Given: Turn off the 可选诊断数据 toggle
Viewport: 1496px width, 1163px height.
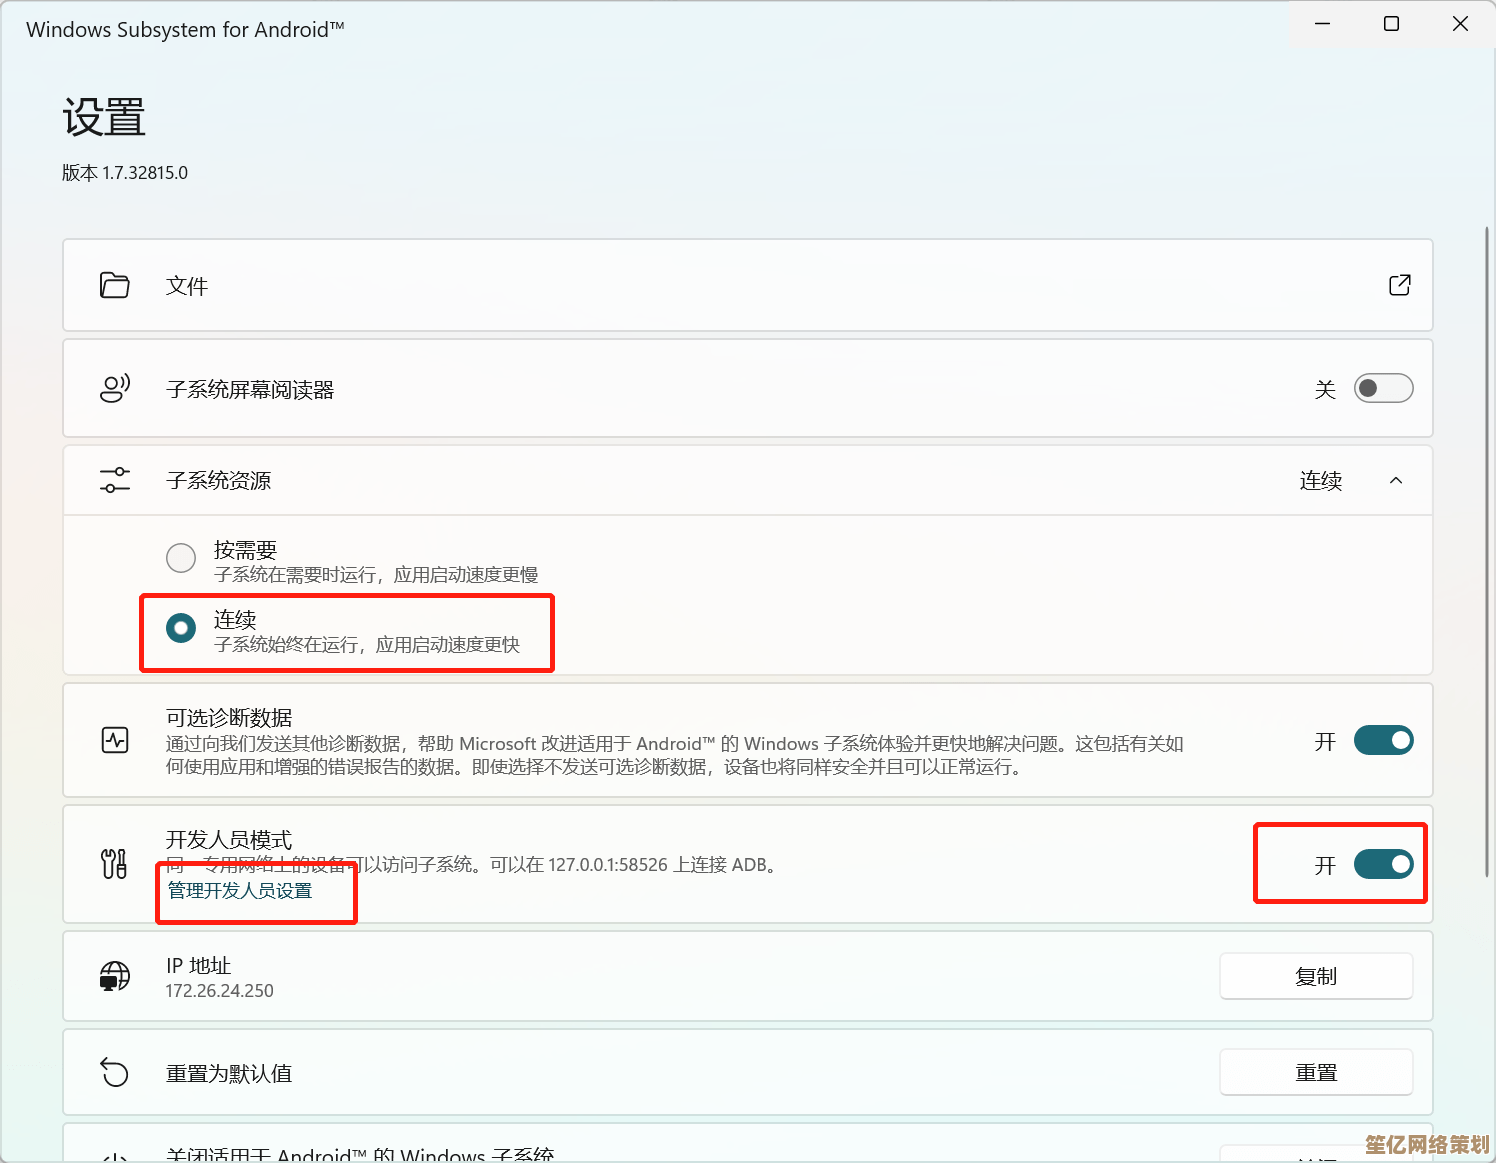Looking at the screenshot, I should (x=1383, y=741).
